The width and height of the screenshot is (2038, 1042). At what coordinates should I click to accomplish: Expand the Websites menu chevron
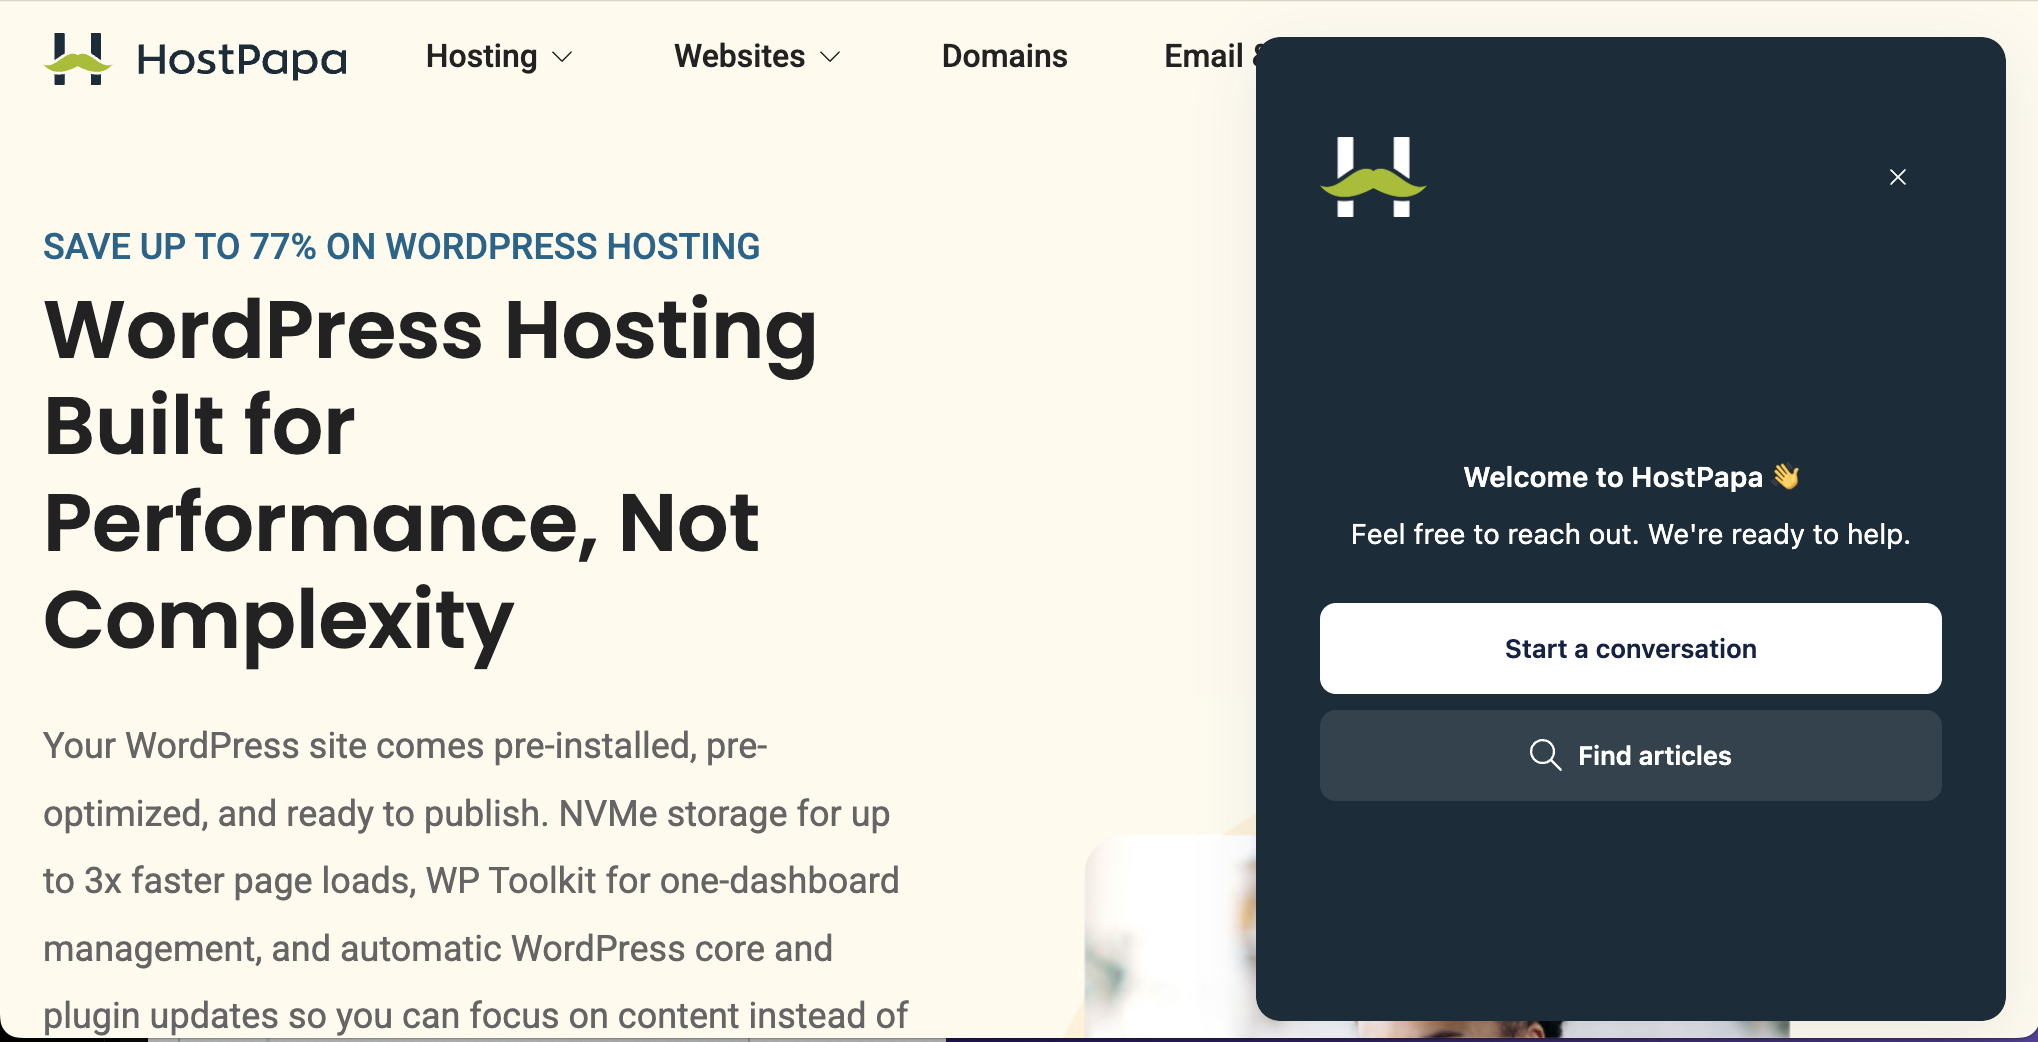[830, 57]
